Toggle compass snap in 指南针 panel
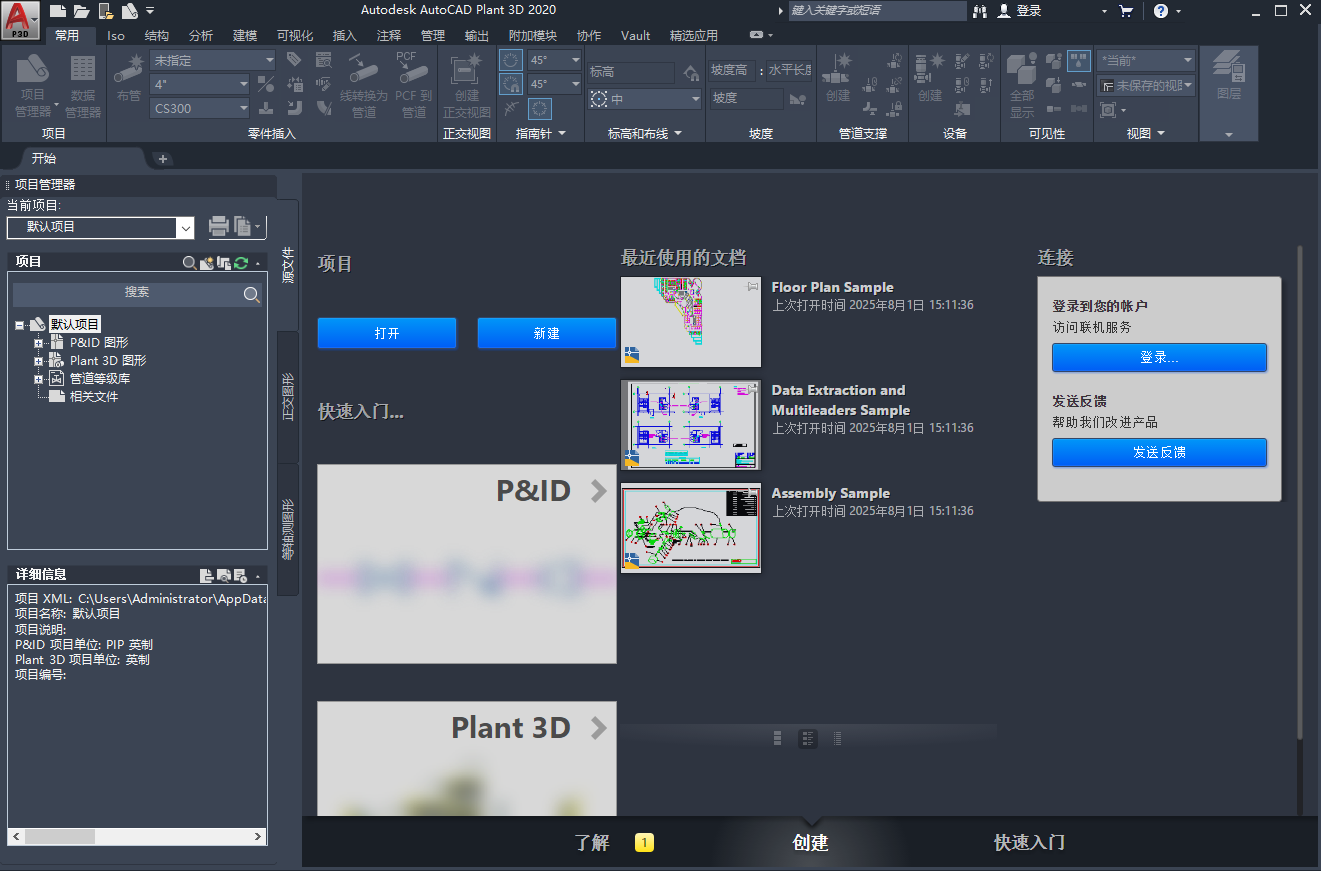The height and width of the screenshot is (871, 1321). point(511,82)
